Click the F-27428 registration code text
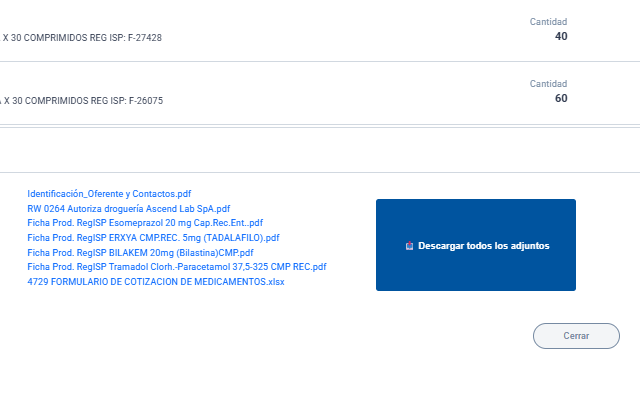The image size is (640, 400). click(145, 38)
